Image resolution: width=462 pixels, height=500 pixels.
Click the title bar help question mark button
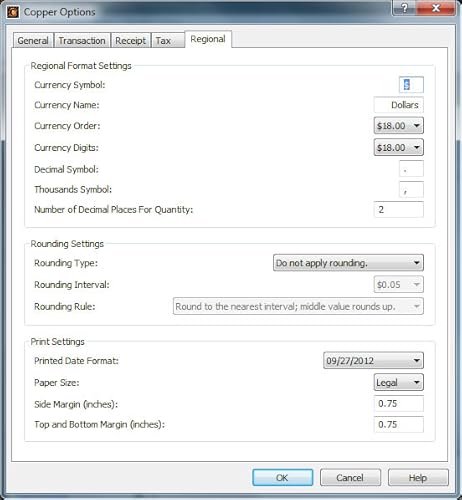pos(404,8)
